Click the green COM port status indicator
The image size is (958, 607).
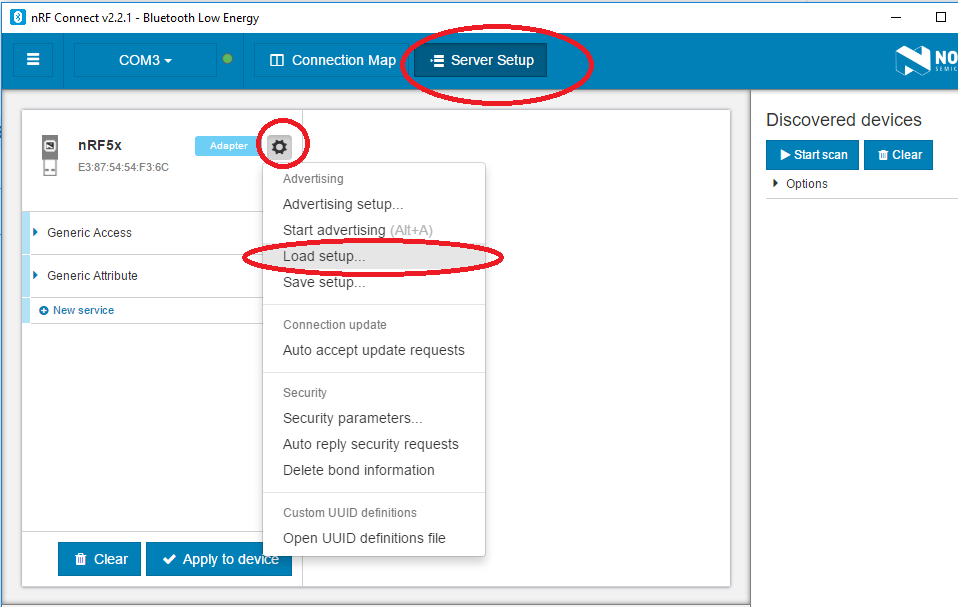tap(227, 59)
